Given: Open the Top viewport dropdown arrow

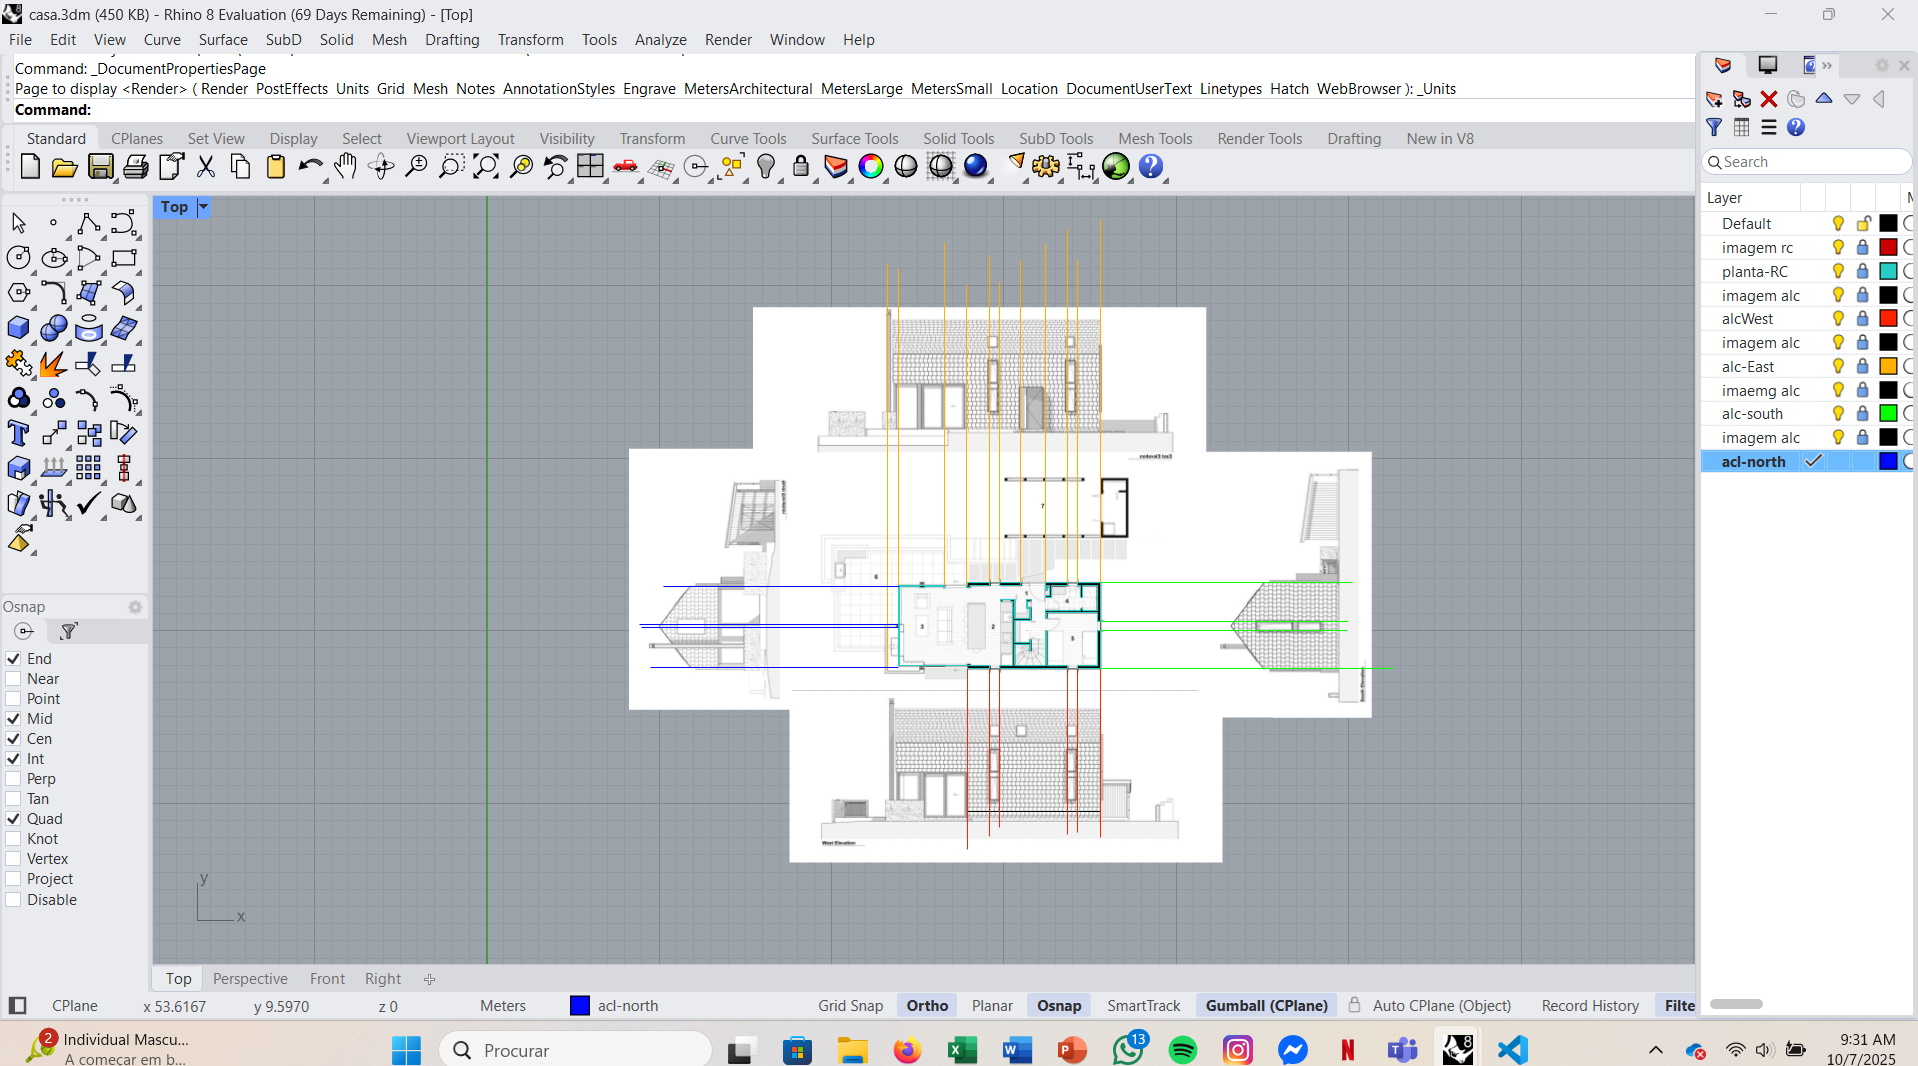Looking at the screenshot, I should (203, 207).
